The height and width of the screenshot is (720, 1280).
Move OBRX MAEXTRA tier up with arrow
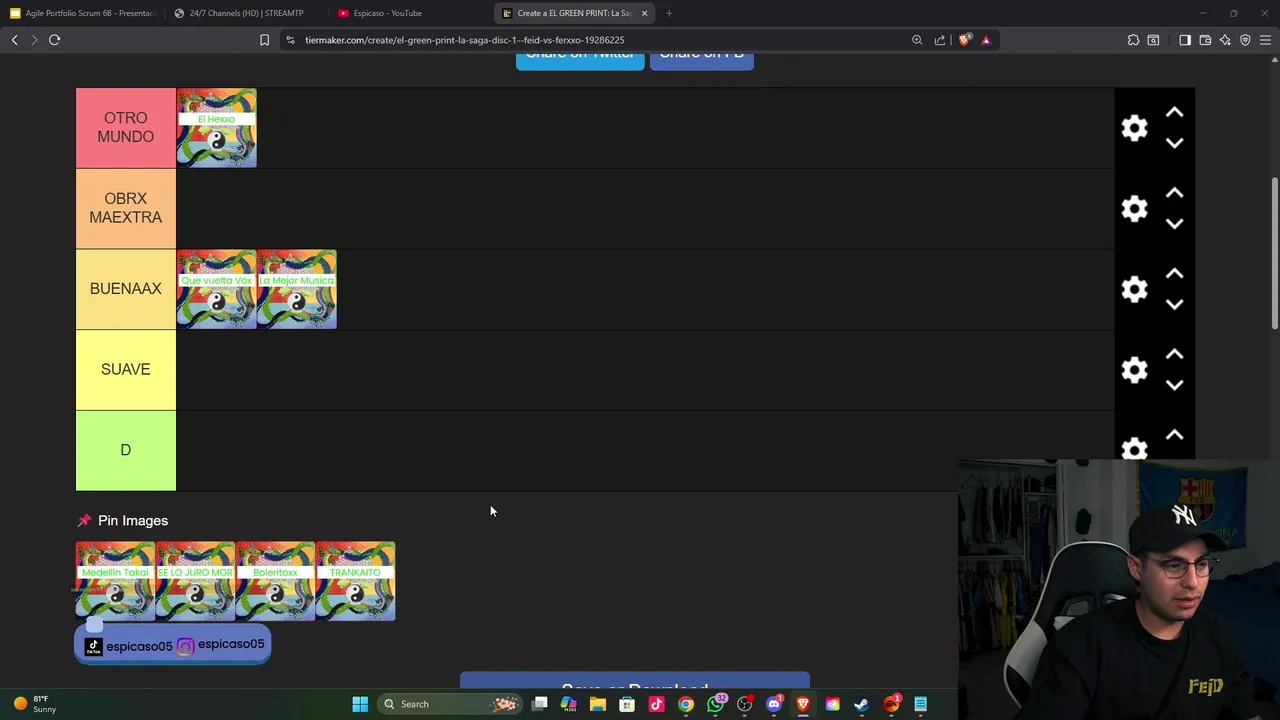point(1174,193)
